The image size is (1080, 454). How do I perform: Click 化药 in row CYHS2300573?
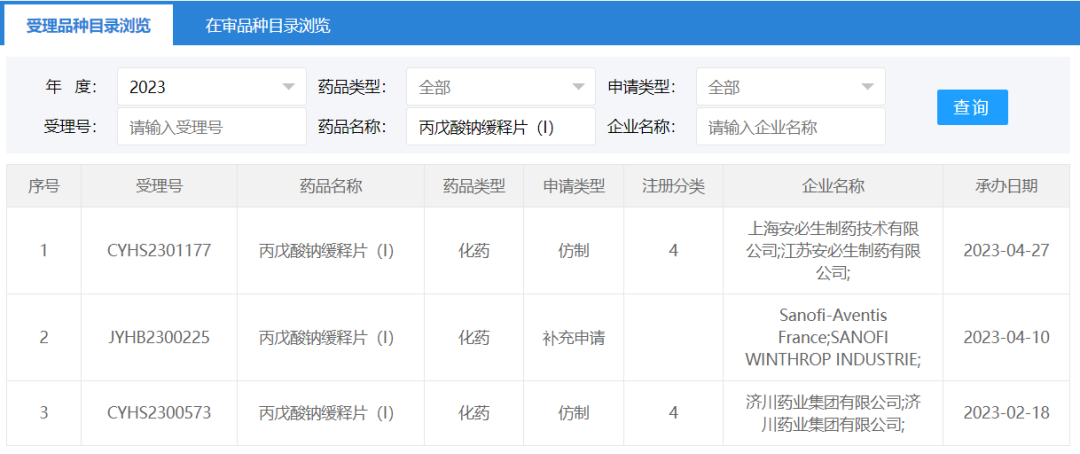pyautogui.click(x=474, y=413)
